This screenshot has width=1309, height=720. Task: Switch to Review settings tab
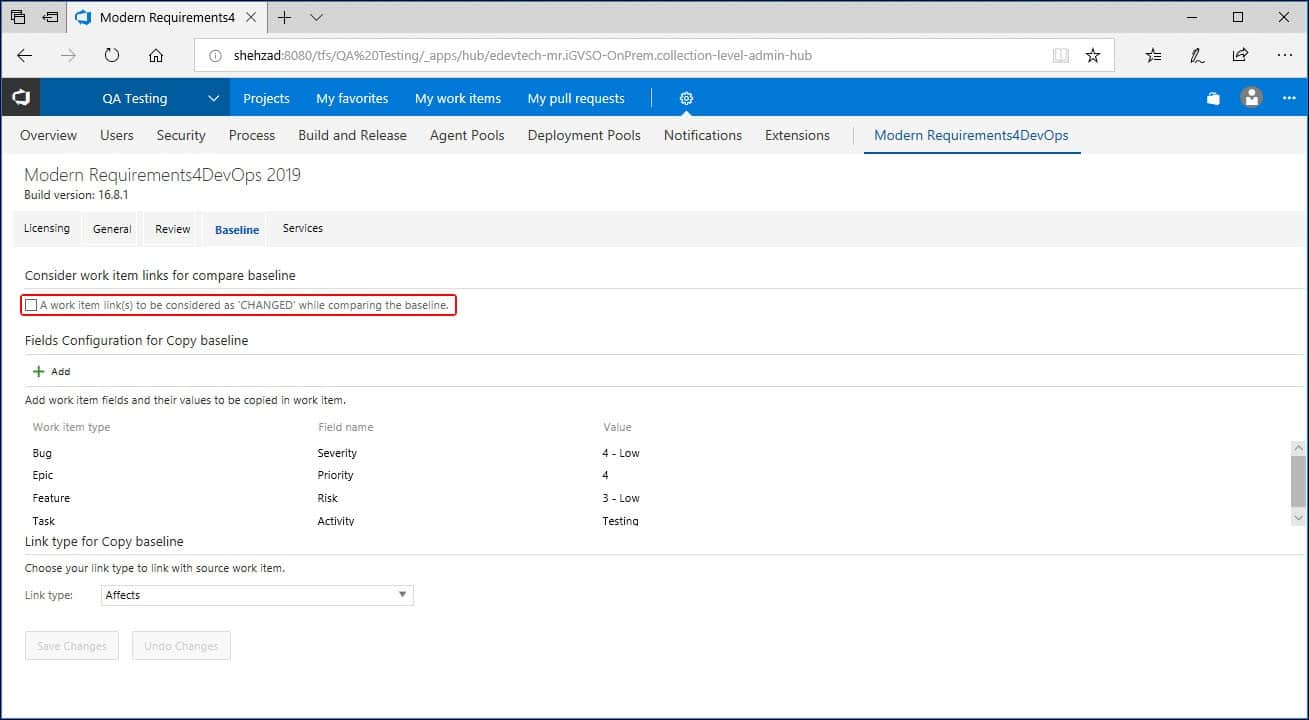172,228
